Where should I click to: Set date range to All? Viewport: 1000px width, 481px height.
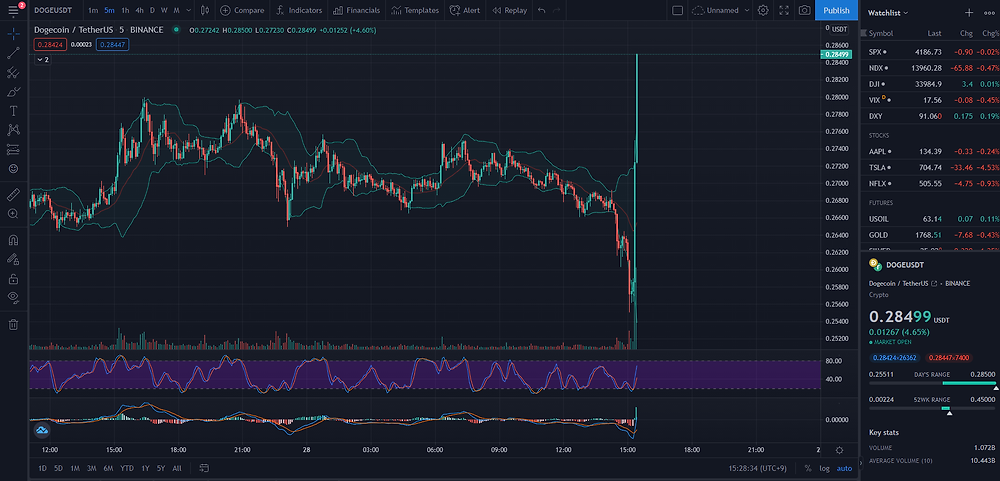(x=177, y=468)
